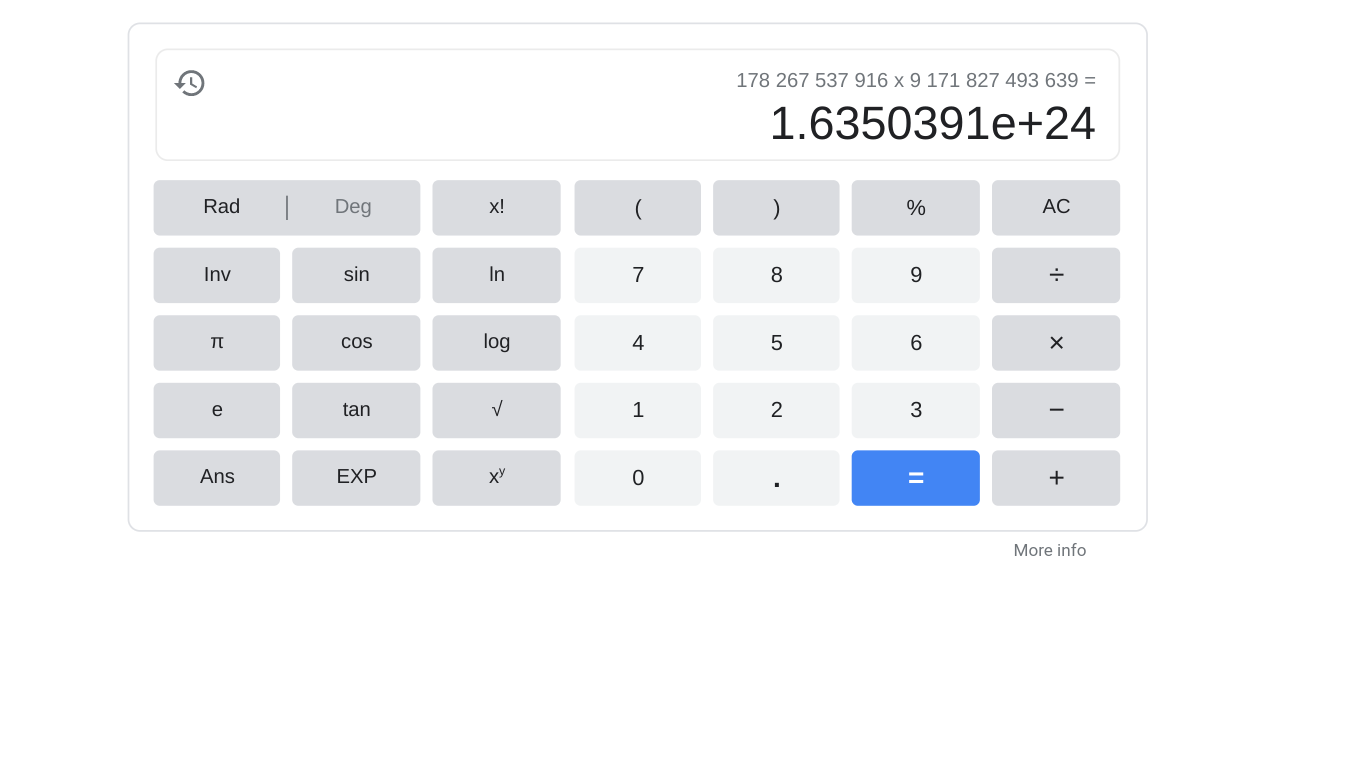Image resolution: width=1366 pixels, height=768 pixels.
Task: Insert the pi constant
Action: pyautogui.click(x=217, y=343)
